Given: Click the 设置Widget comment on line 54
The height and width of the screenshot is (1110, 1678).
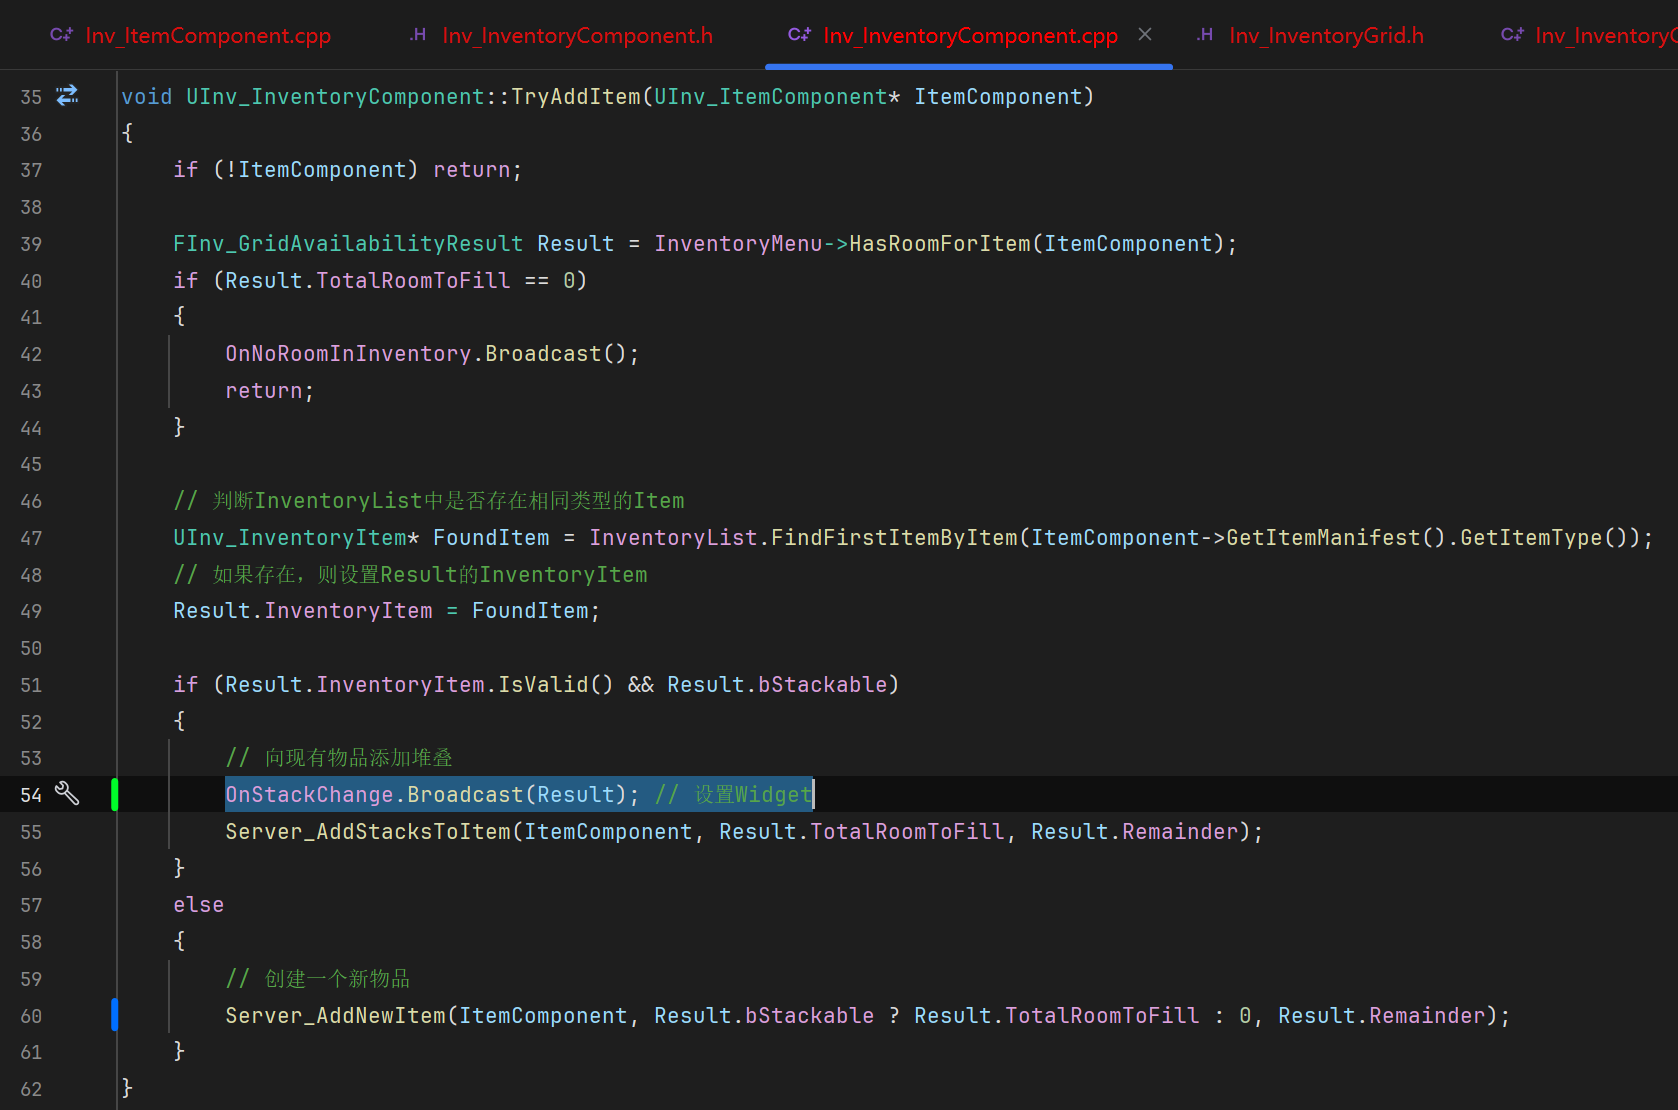Looking at the screenshot, I should [x=733, y=795].
